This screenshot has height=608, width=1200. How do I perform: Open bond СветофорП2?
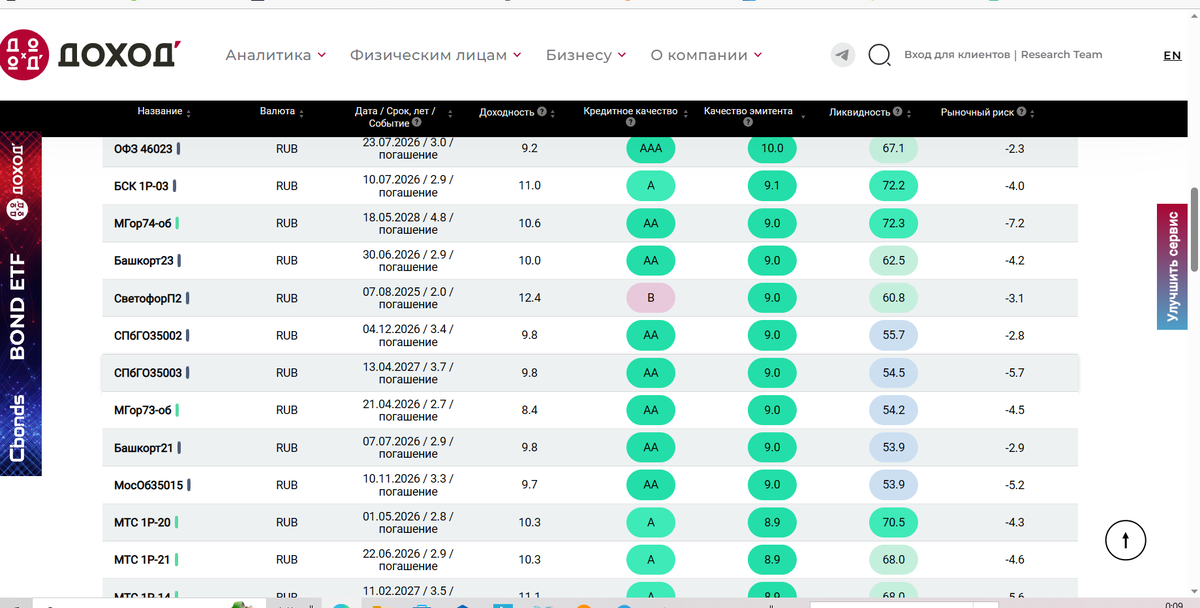(x=148, y=298)
